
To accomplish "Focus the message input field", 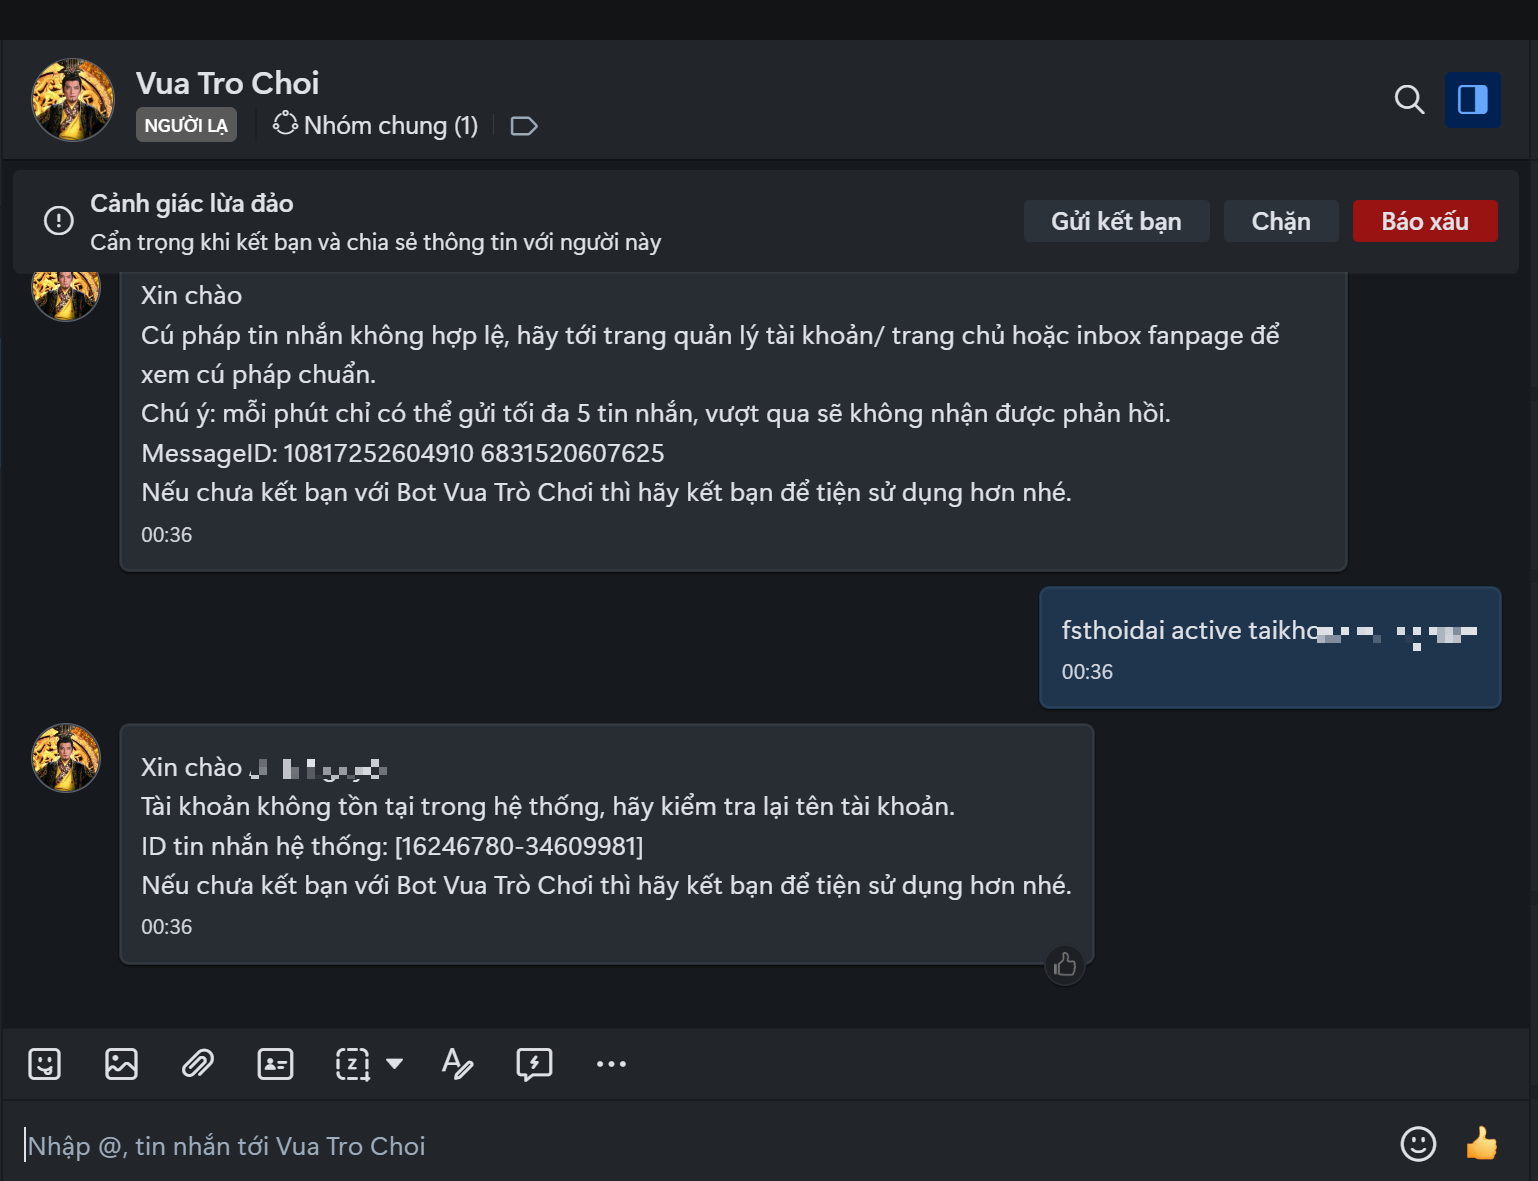I will 700,1145.
